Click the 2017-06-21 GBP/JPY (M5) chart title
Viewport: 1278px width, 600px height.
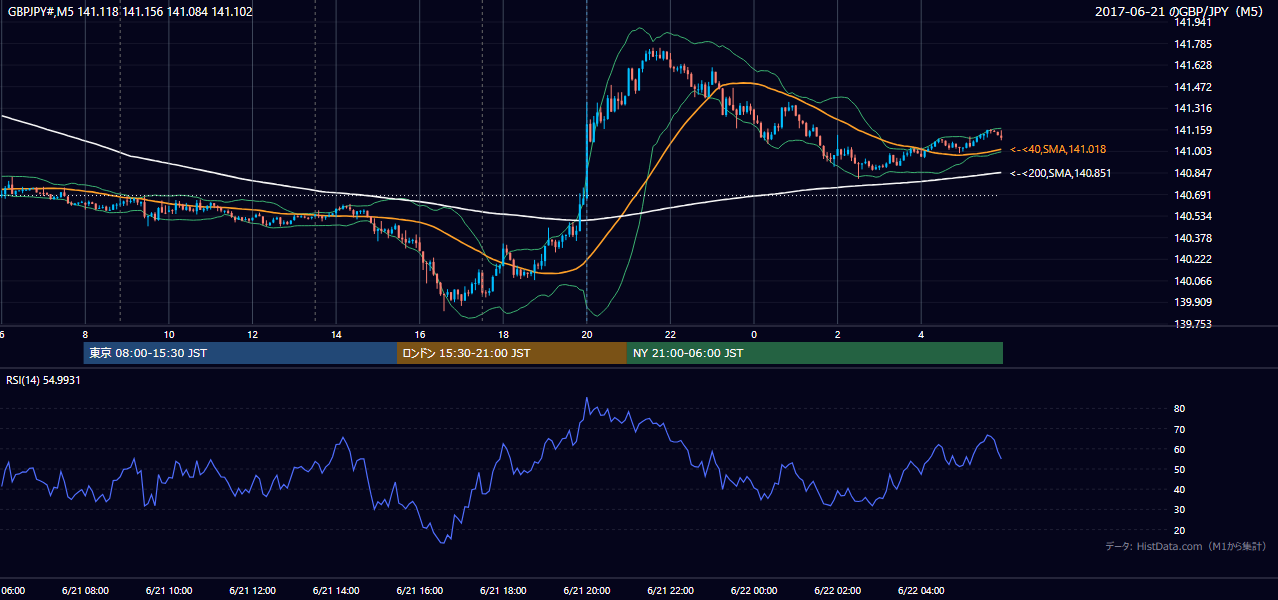tap(1181, 12)
